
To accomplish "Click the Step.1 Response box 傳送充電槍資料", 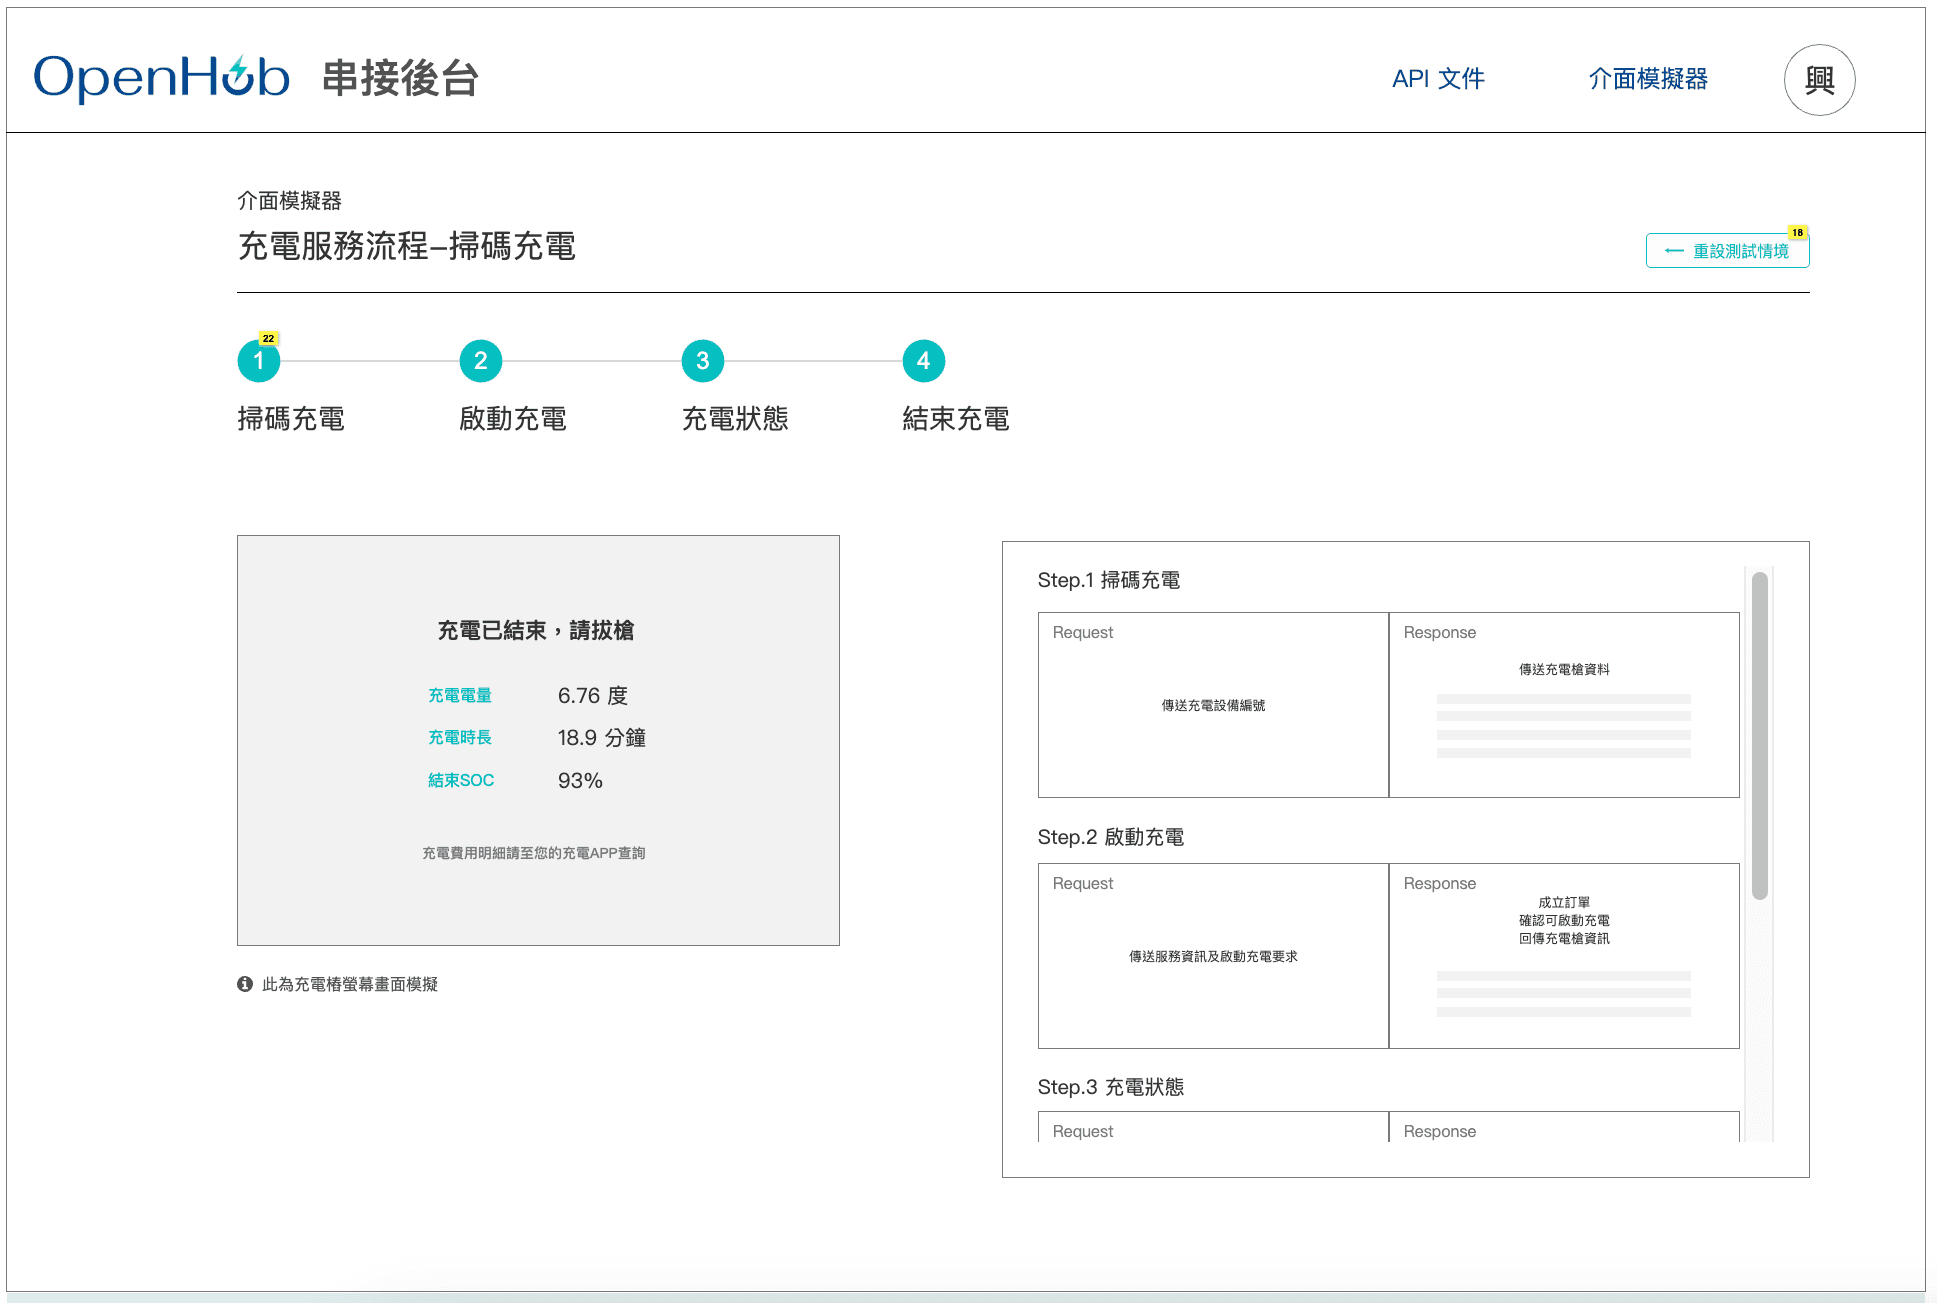I will click(x=1563, y=705).
